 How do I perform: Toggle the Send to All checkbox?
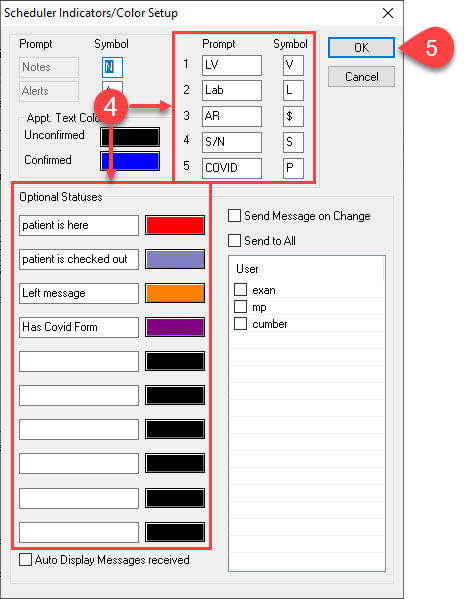tap(234, 241)
